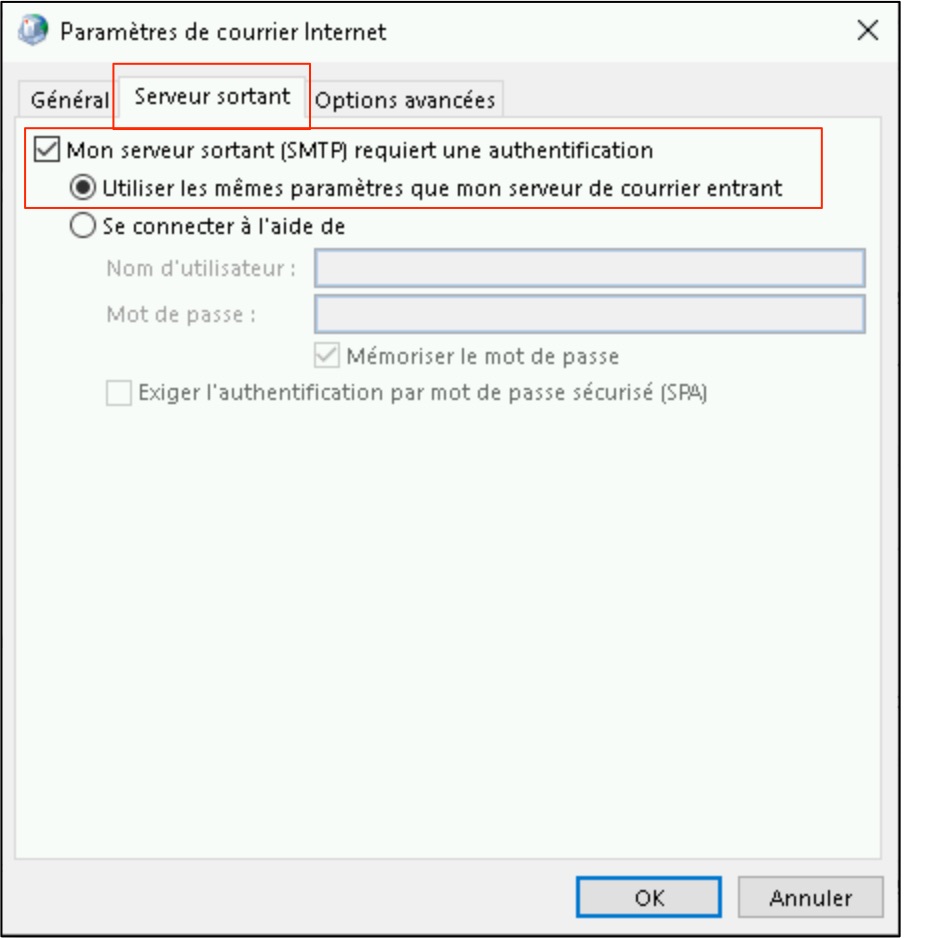The height and width of the screenshot is (938, 942).
Task: Enable the secure password authentication (SPA) checkbox
Action: click(119, 393)
